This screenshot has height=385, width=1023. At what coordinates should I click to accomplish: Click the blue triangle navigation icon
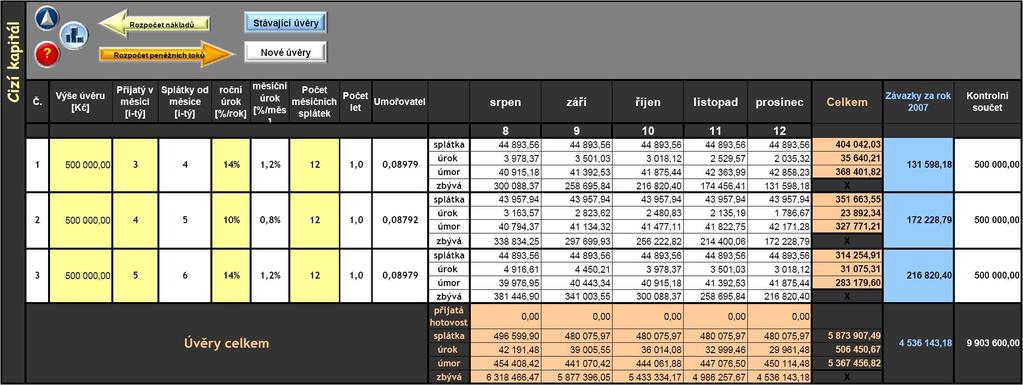coord(47,18)
